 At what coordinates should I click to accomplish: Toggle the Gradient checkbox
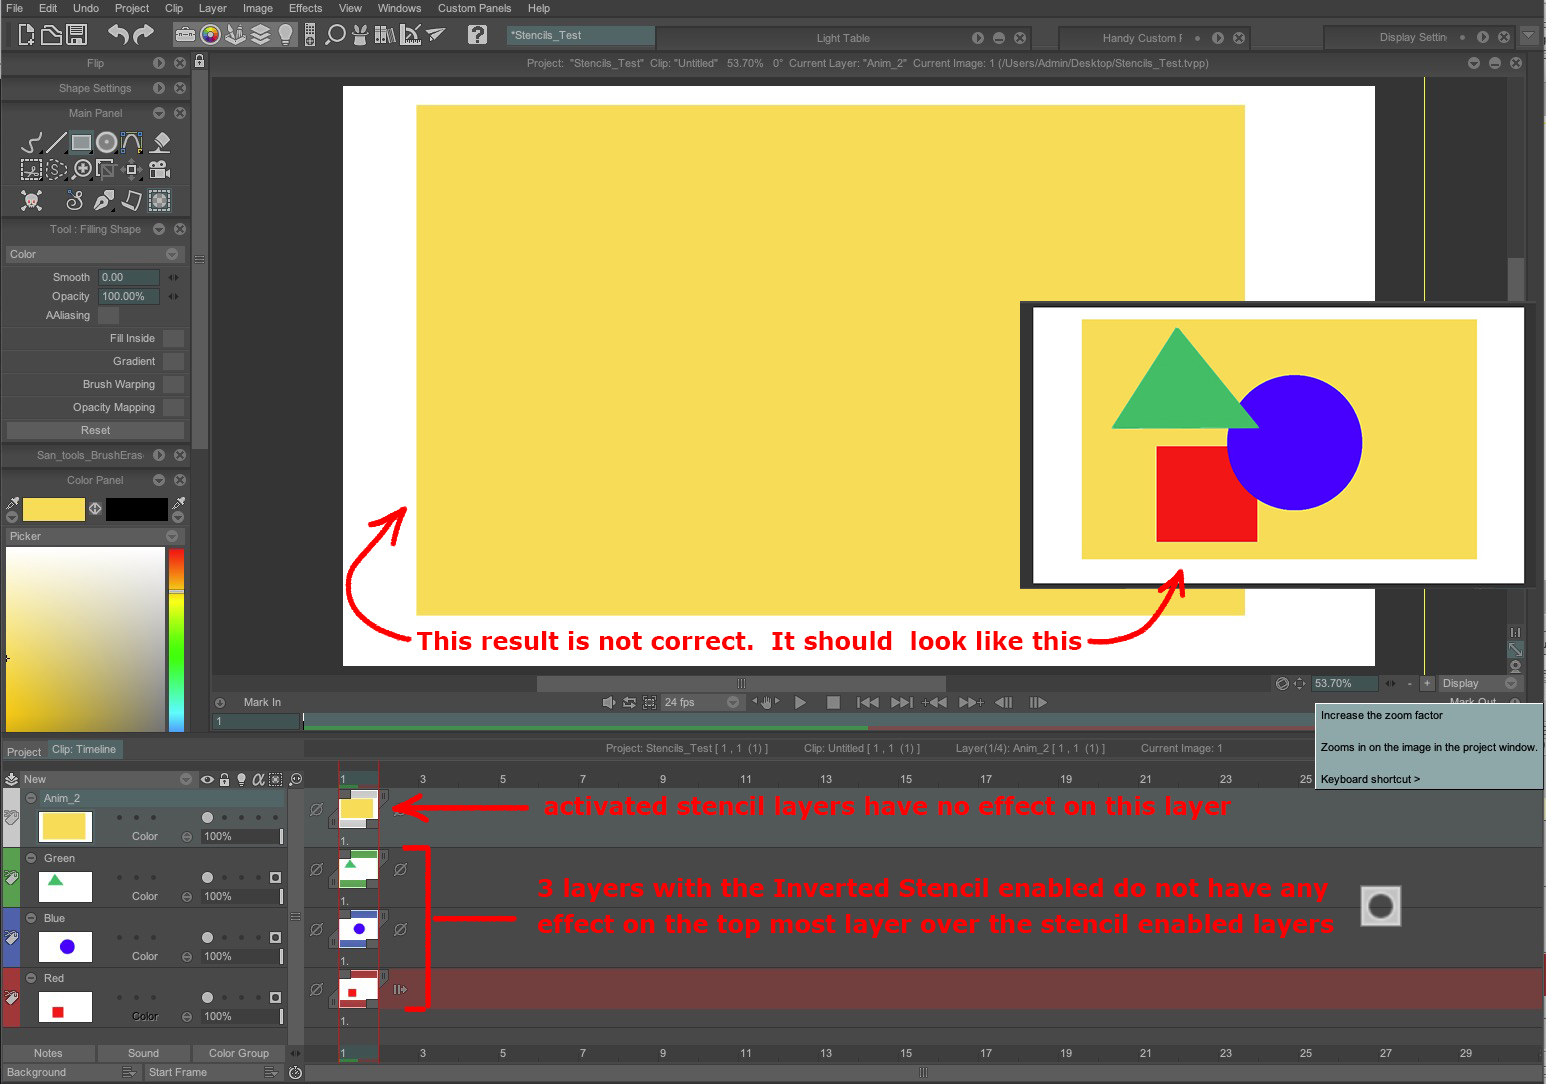(174, 362)
